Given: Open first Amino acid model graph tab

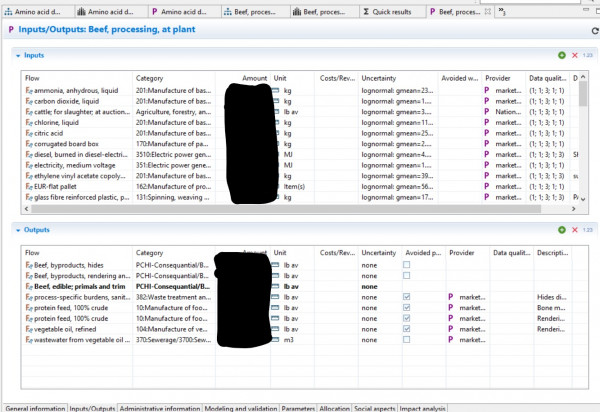Looking at the screenshot, I should coord(38,12).
